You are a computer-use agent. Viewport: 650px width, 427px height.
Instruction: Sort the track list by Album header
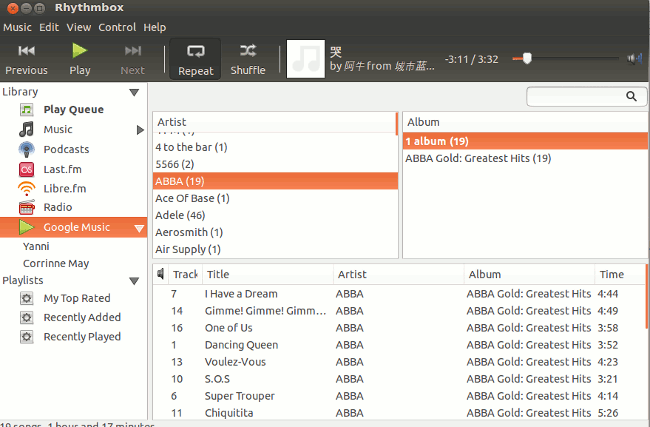529,274
